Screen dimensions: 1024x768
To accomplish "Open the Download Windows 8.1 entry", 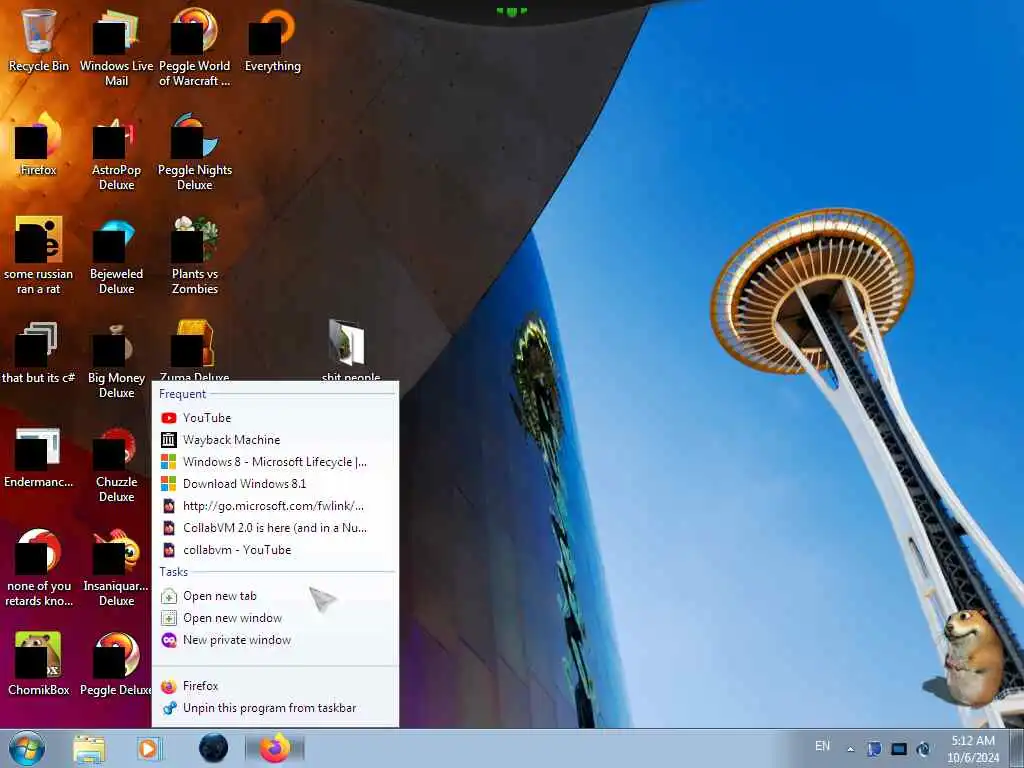I will 275,484.
